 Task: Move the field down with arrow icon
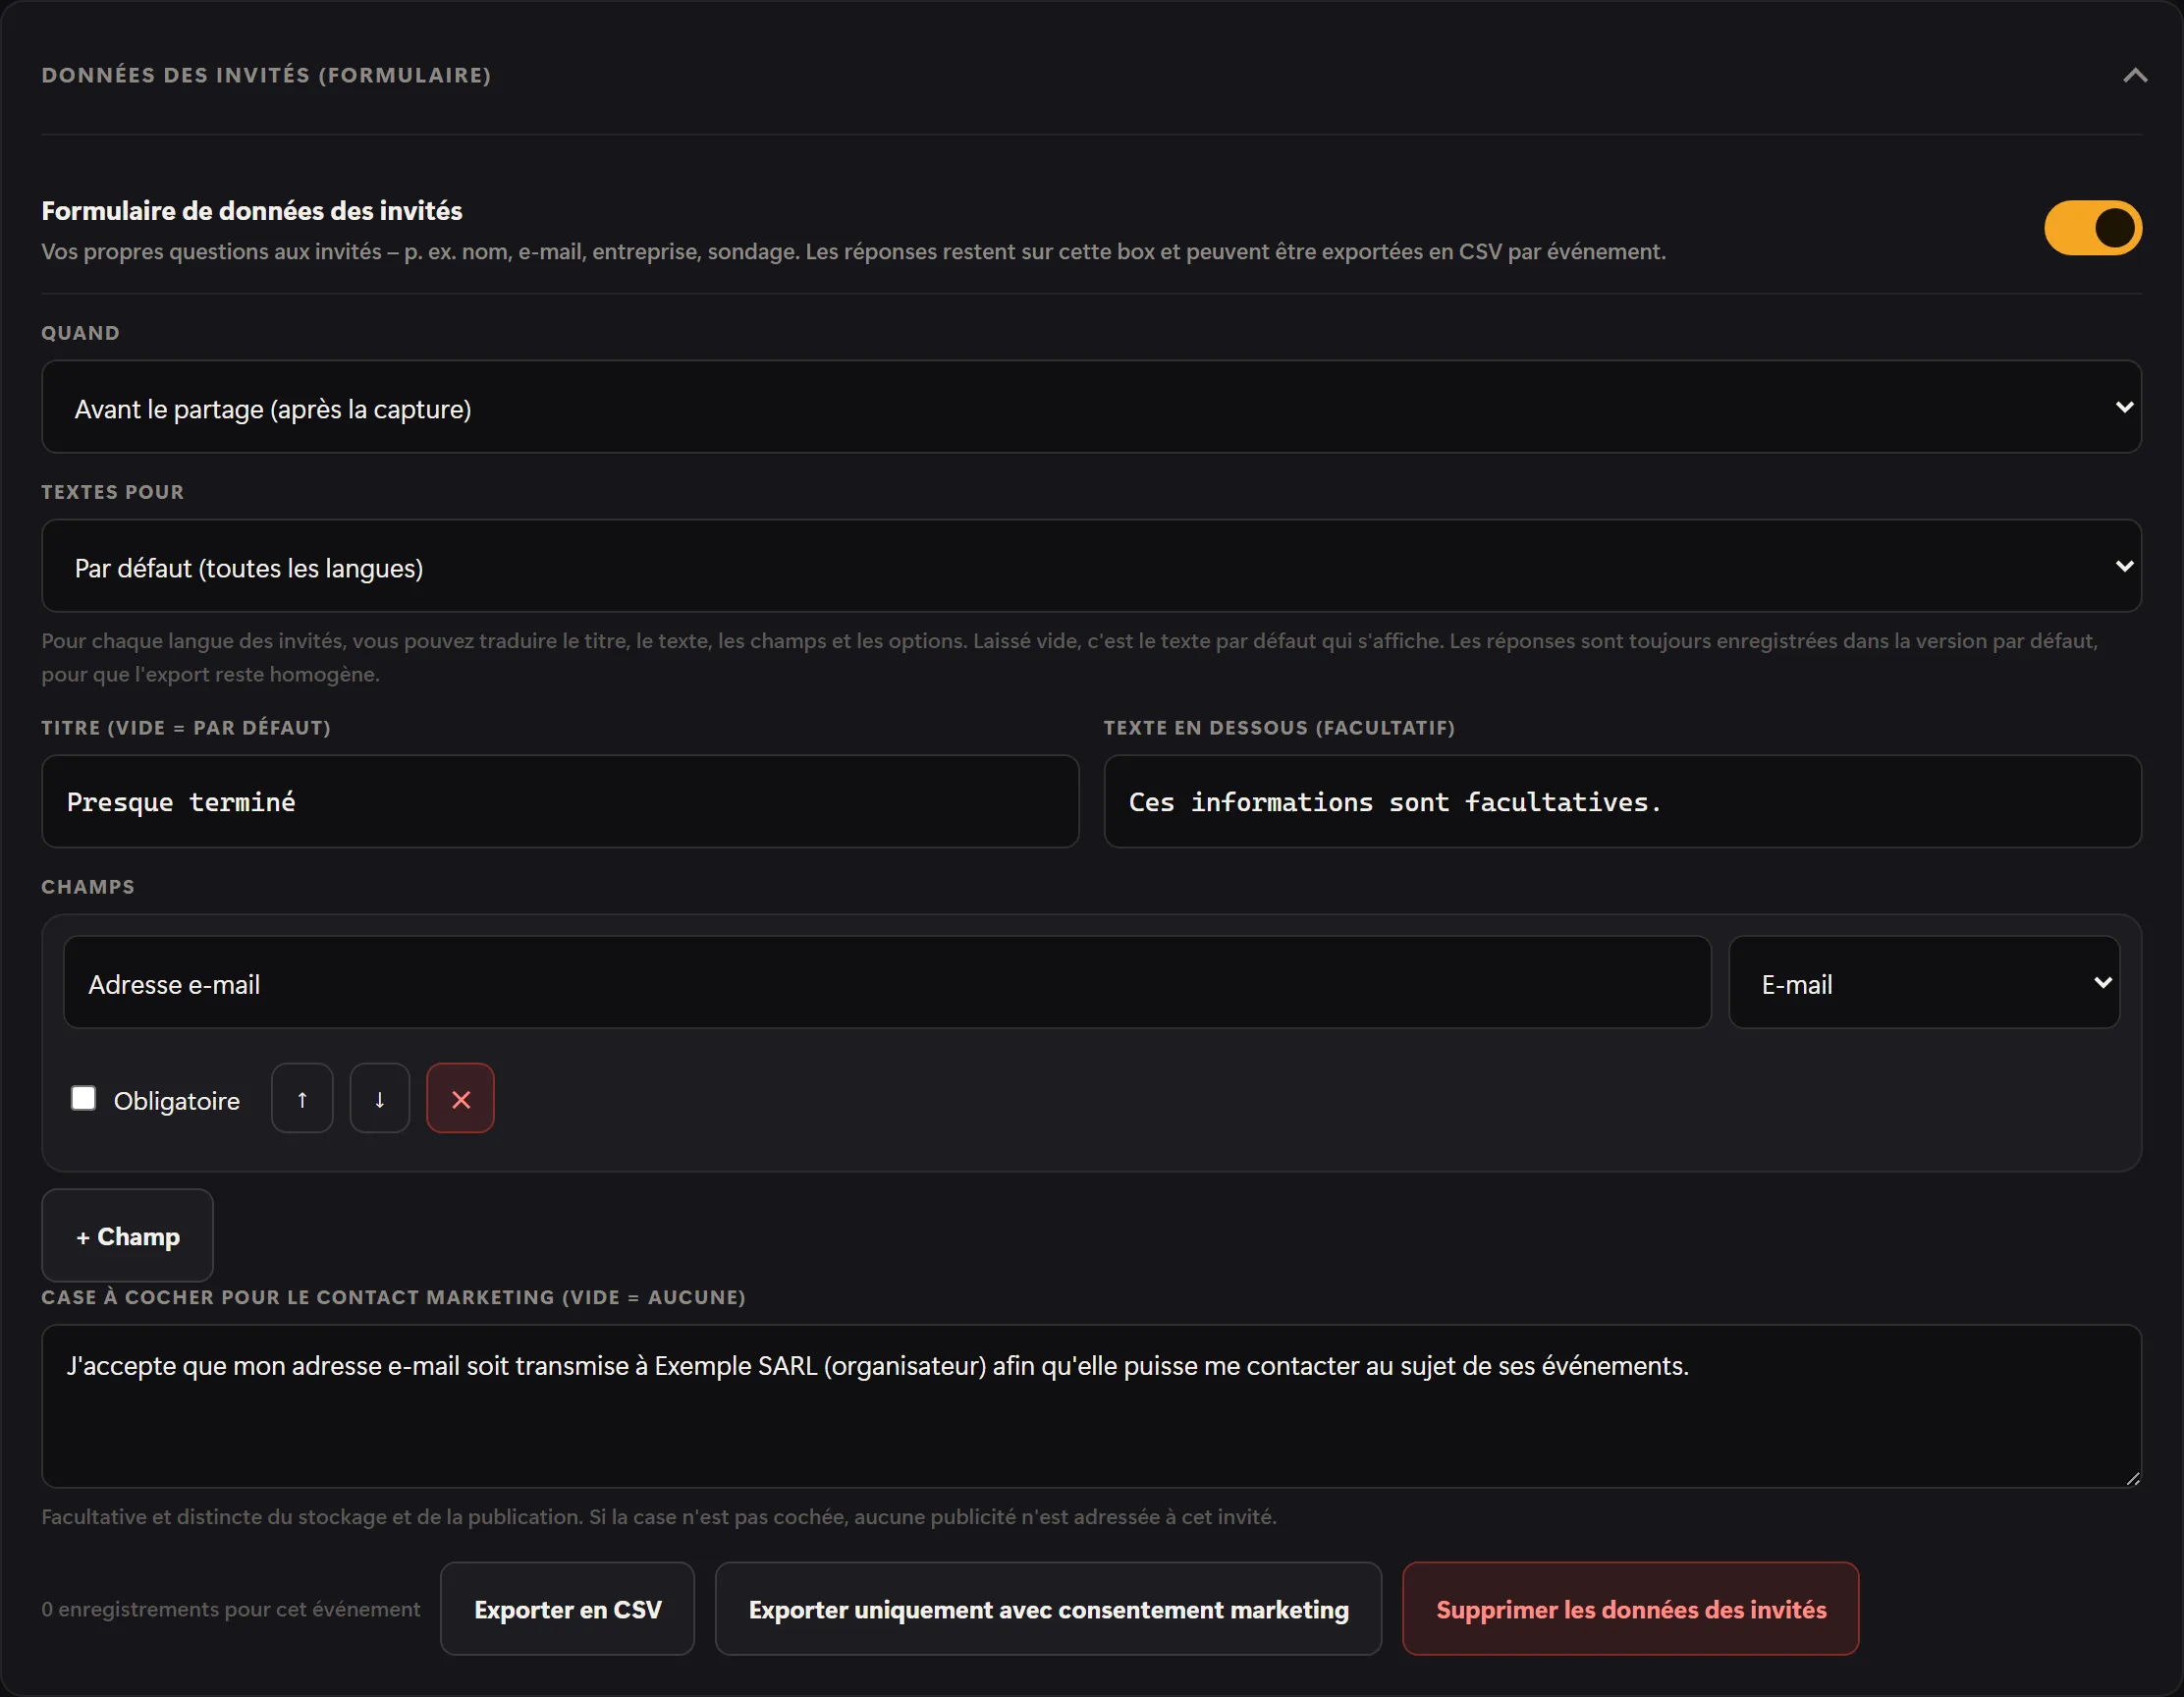pos(380,1098)
